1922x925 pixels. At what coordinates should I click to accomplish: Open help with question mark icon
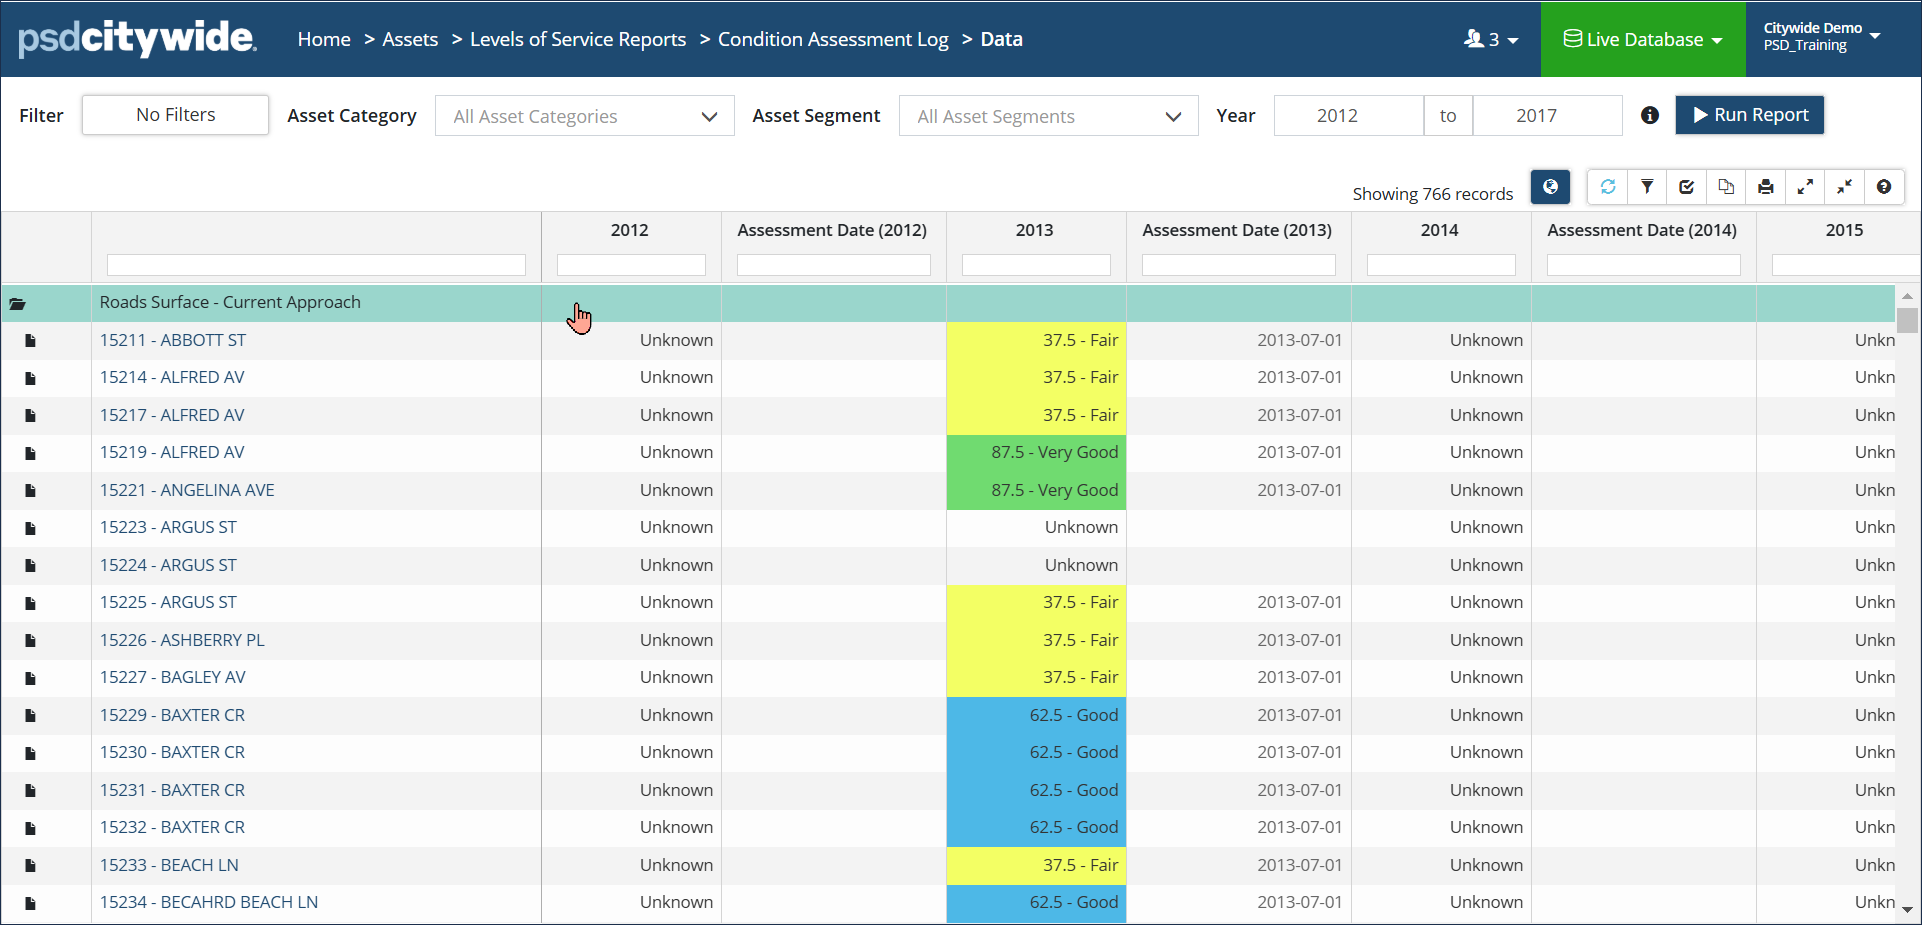(1884, 187)
